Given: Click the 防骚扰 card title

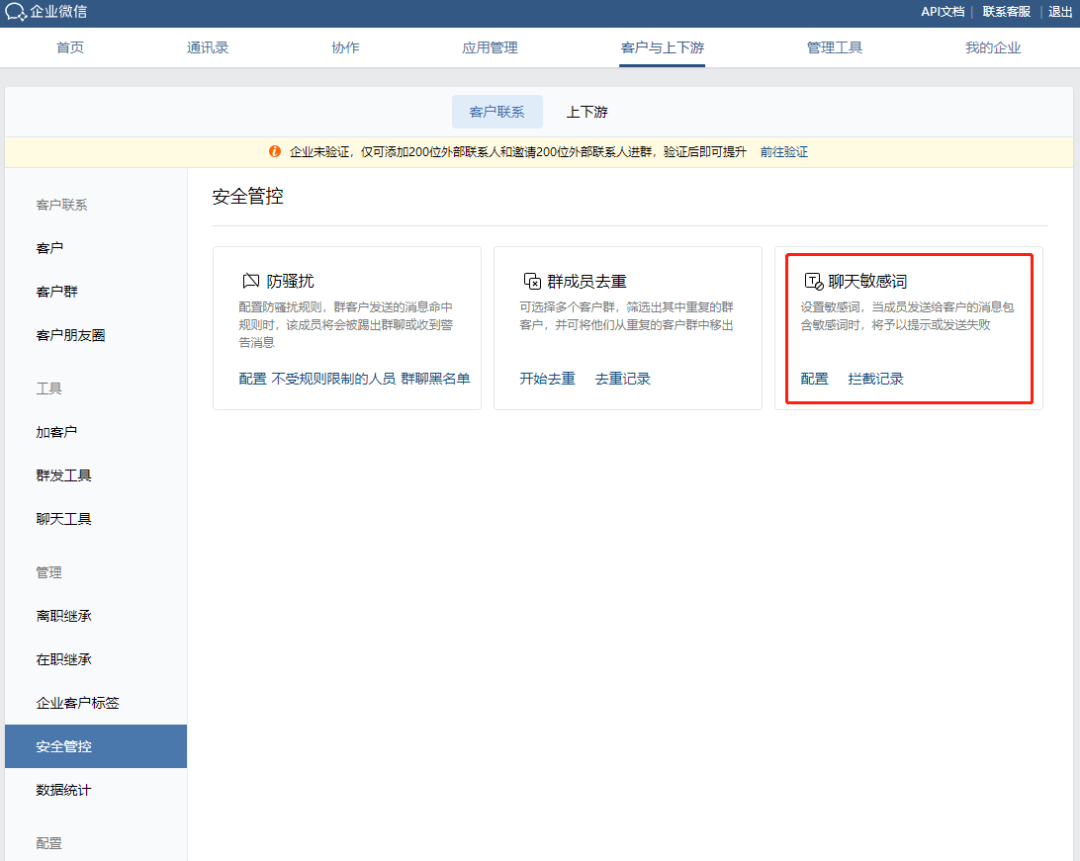Looking at the screenshot, I should tap(290, 281).
